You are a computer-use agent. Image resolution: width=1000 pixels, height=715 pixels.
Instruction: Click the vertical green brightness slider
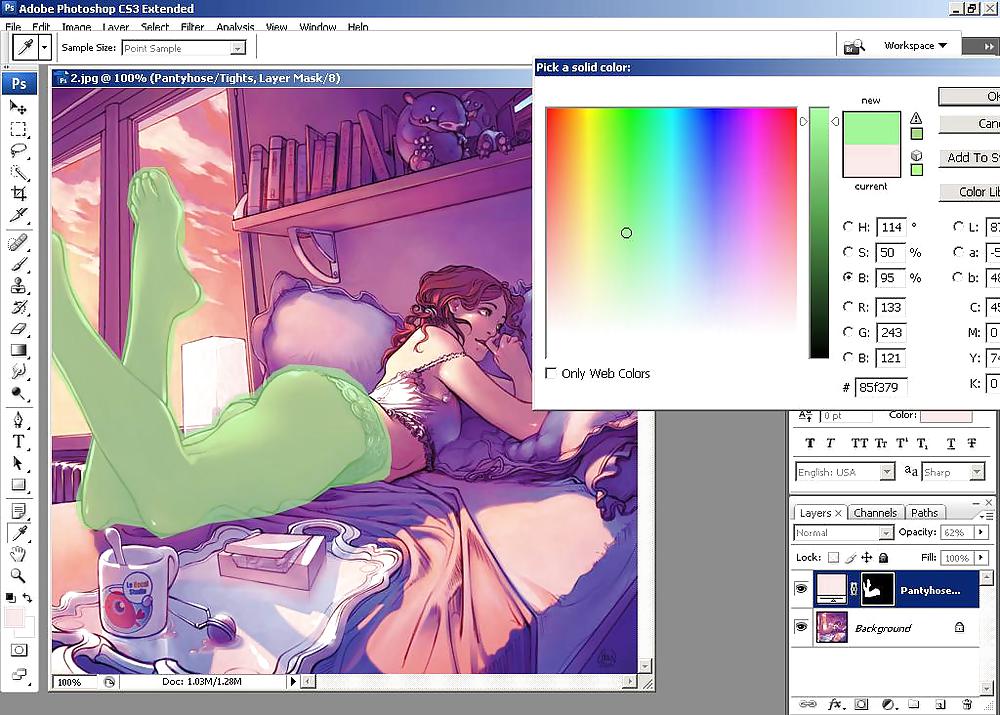(x=819, y=233)
